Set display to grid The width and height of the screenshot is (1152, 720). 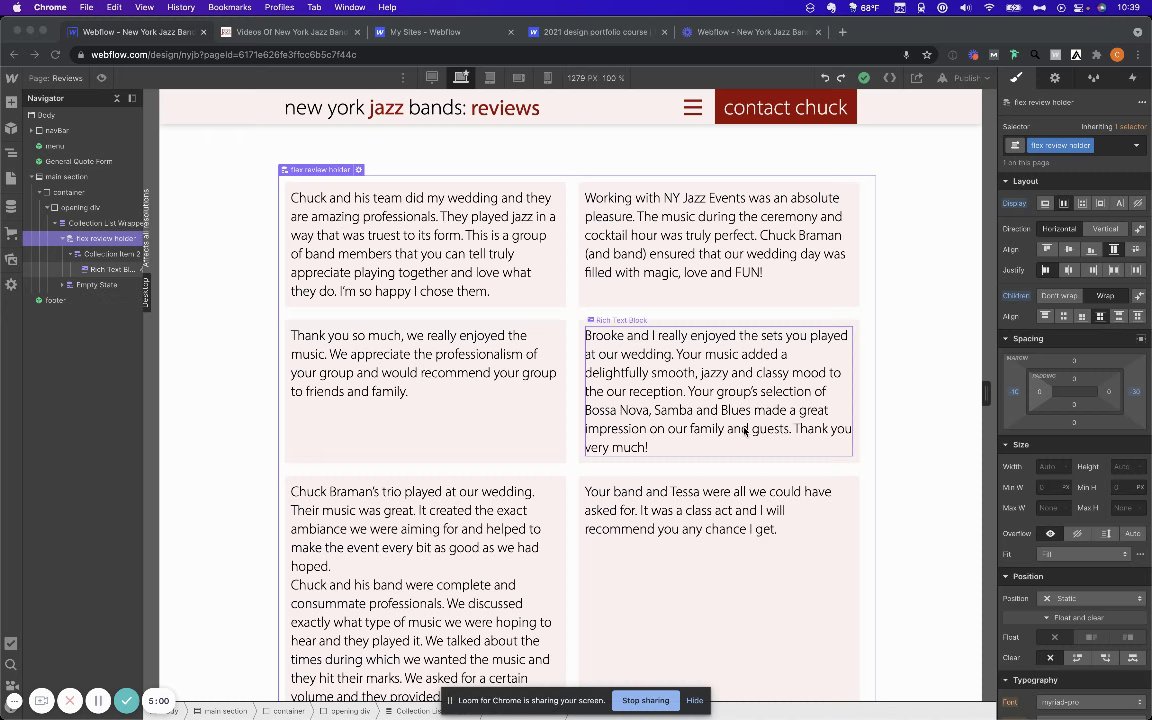pyautogui.click(x=1082, y=204)
